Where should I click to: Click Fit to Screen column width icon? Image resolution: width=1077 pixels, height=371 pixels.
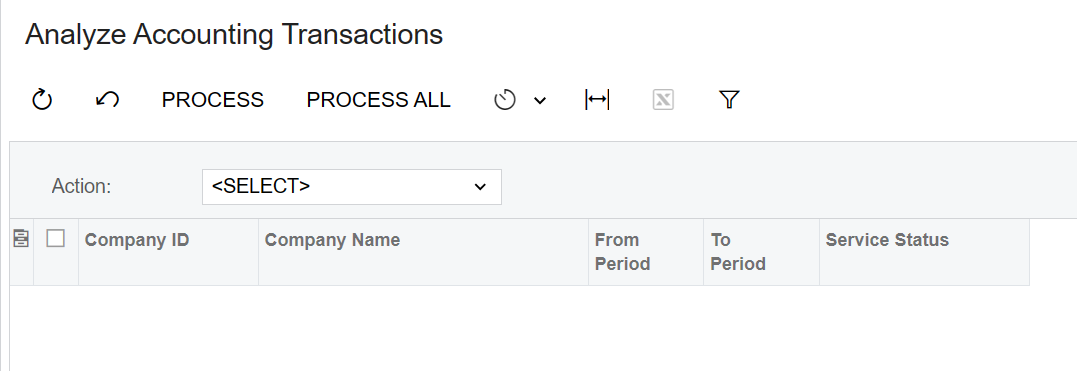pos(597,100)
